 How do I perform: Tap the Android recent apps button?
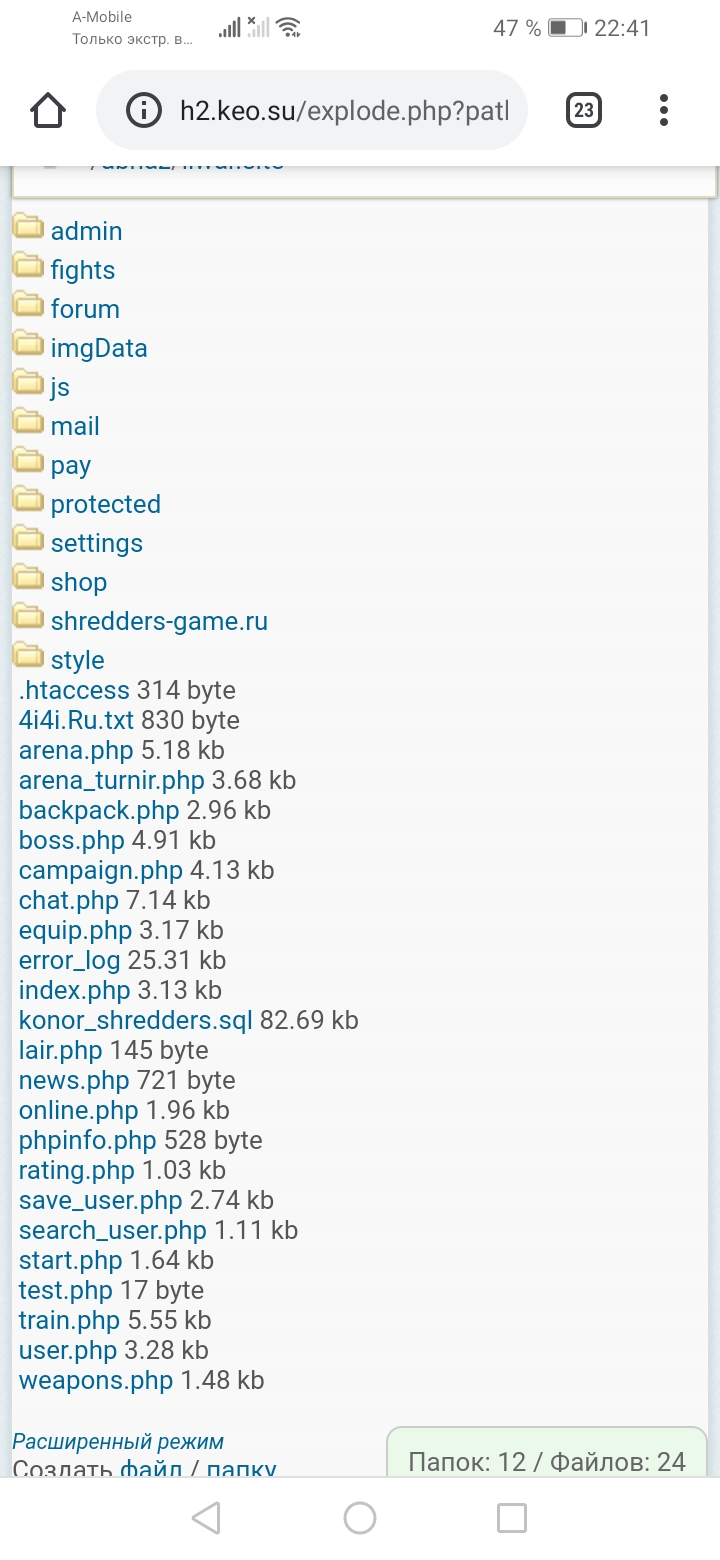[512, 1518]
